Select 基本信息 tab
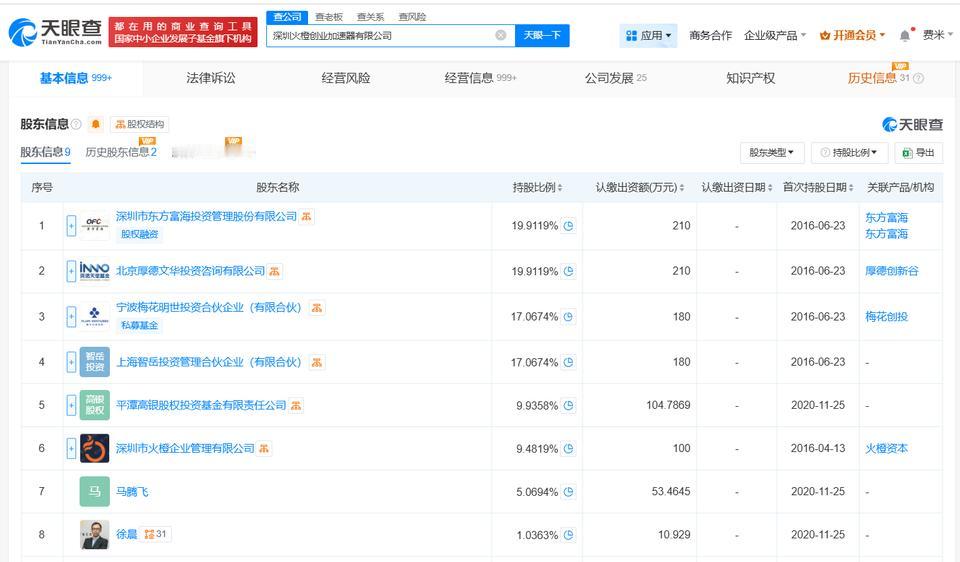Viewport: 960px width, 562px height. point(76,78)
